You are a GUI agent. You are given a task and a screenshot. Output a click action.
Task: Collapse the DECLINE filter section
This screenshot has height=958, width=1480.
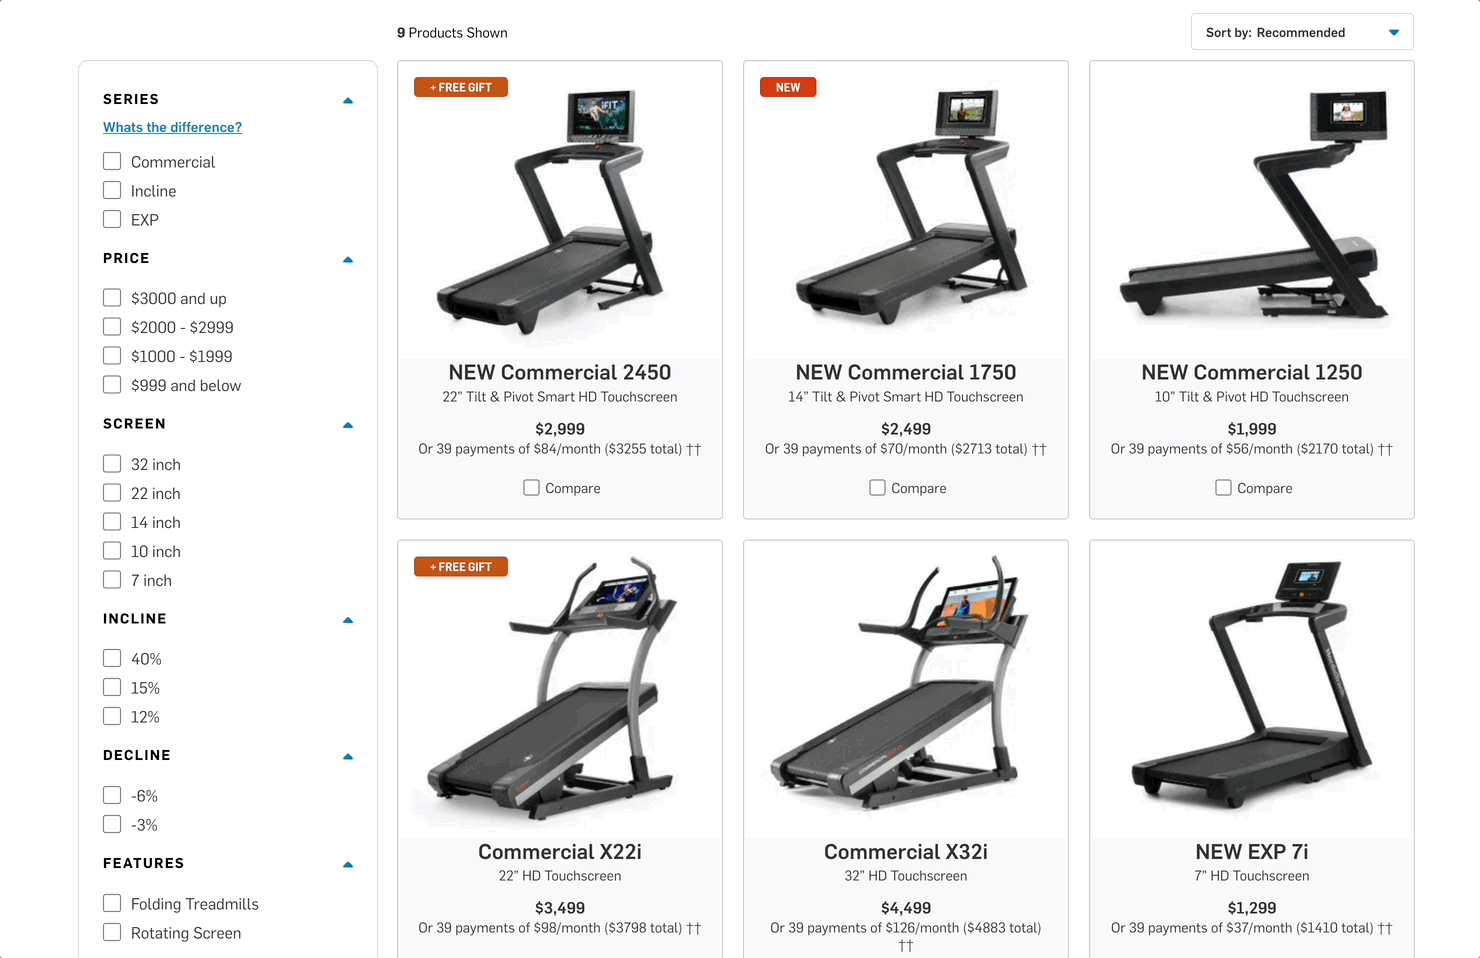click(x=348, y=756)
